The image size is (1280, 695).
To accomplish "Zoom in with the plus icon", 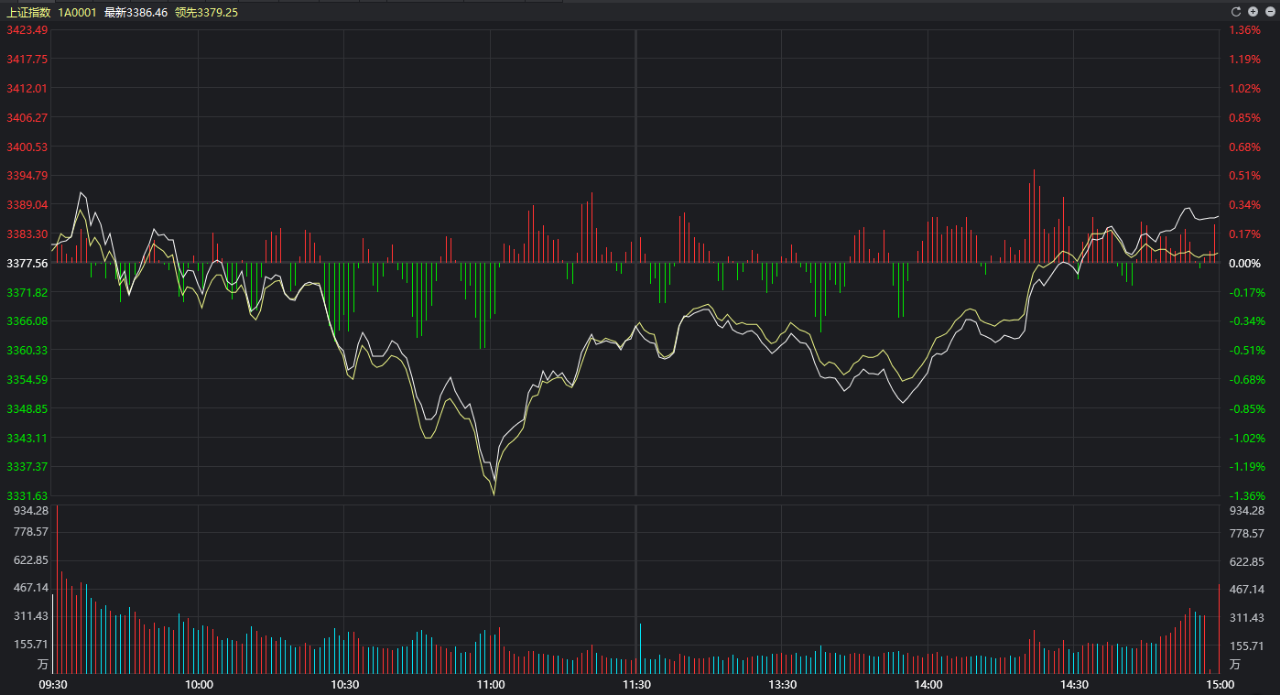I will (x=1253, y=11).
